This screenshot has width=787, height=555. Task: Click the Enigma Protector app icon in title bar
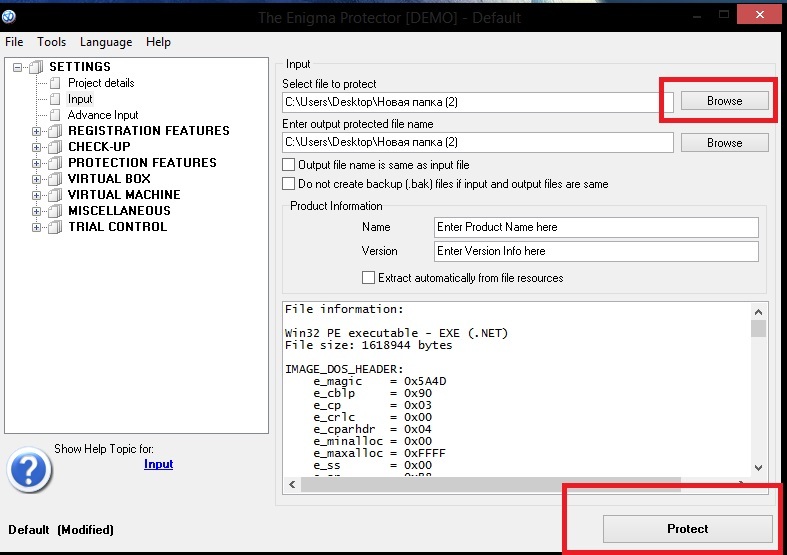pyautogui.click(x=9, y=17)
